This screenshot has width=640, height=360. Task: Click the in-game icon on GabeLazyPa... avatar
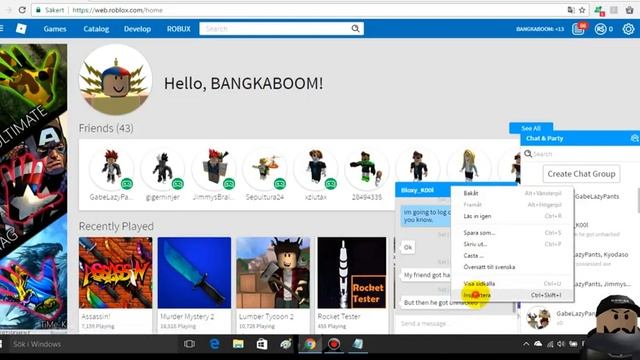tap(127, 184)
